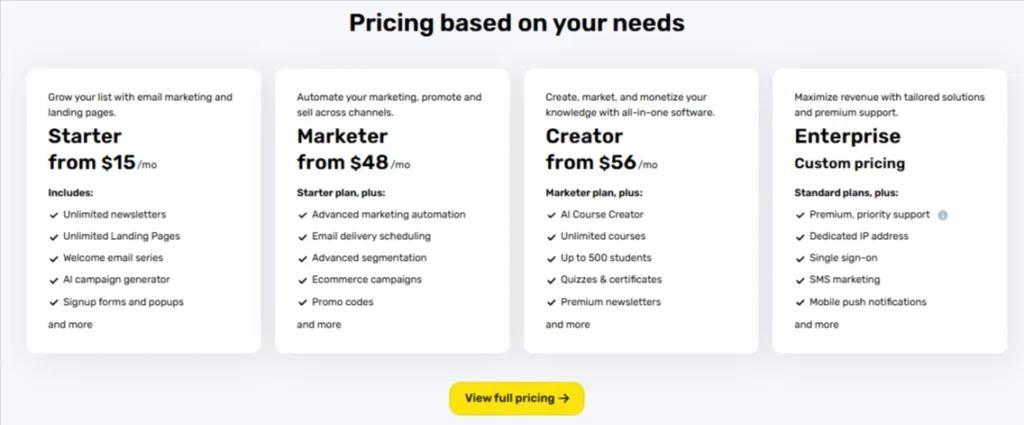This screenshot has height=425, width=1024.
Task: Click checkmark next to Unlimited newsletters
Action: [x=54, y=215]
